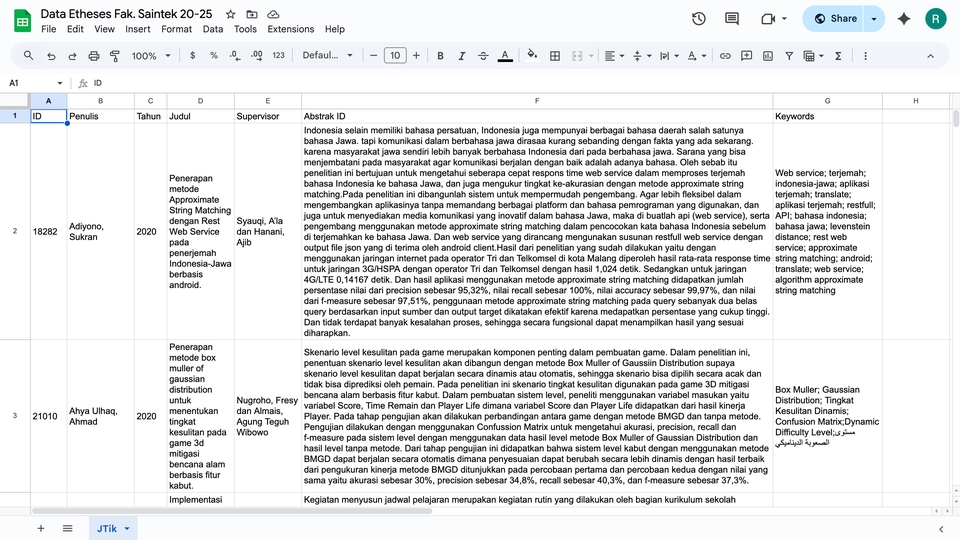Open the text rotation dropdown

[x=697, y=56]
